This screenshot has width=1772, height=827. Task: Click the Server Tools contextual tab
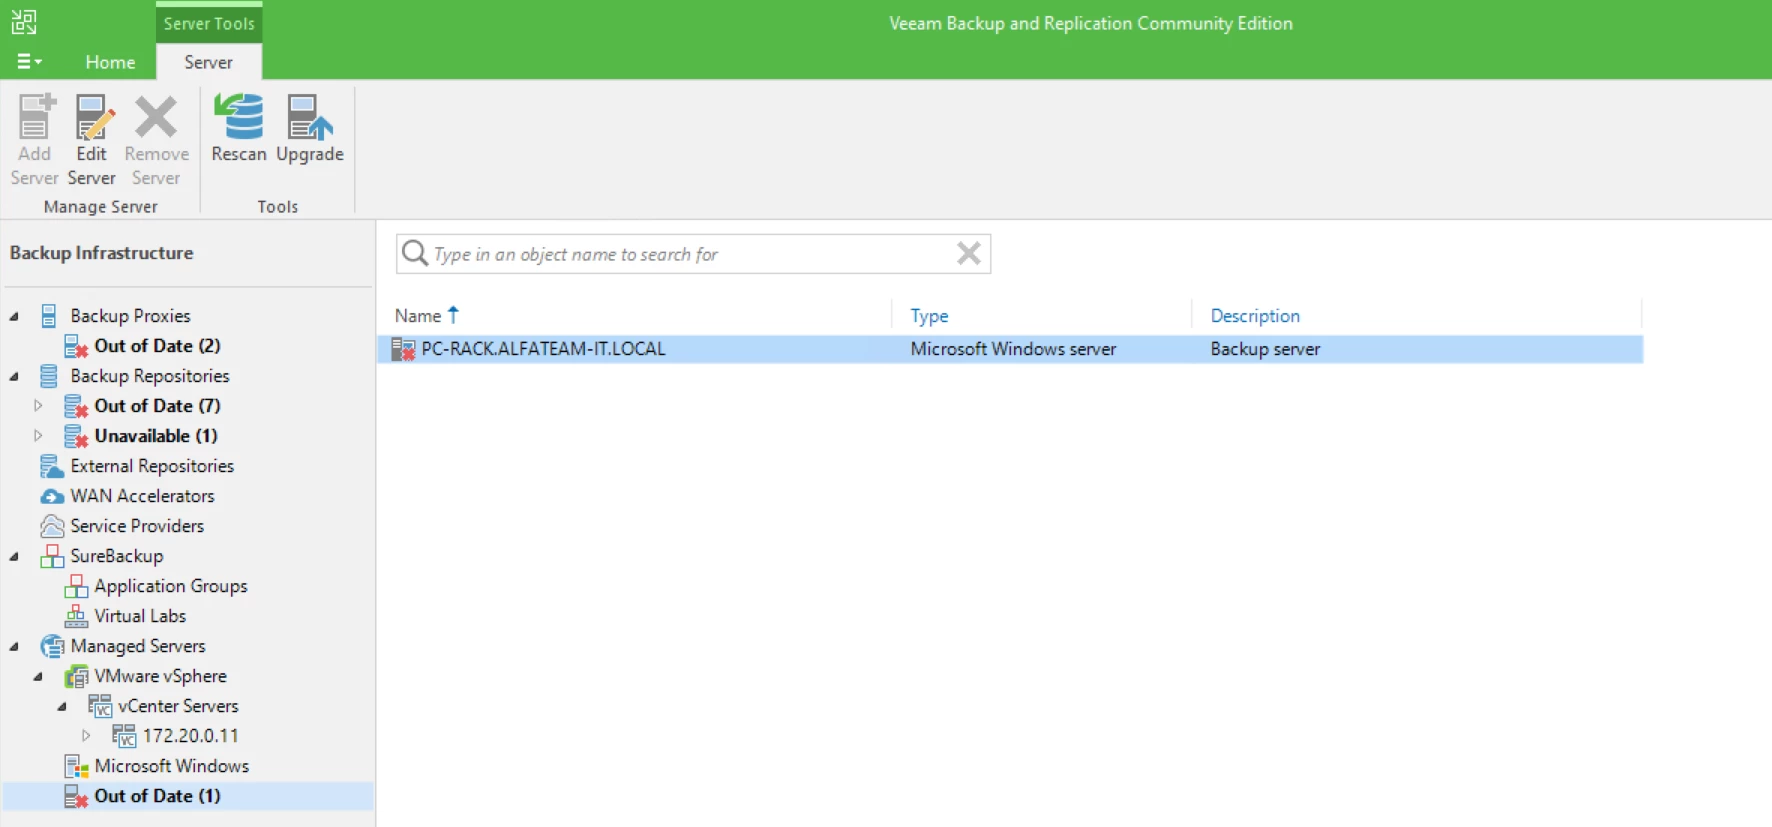click(x=209, y=23)
